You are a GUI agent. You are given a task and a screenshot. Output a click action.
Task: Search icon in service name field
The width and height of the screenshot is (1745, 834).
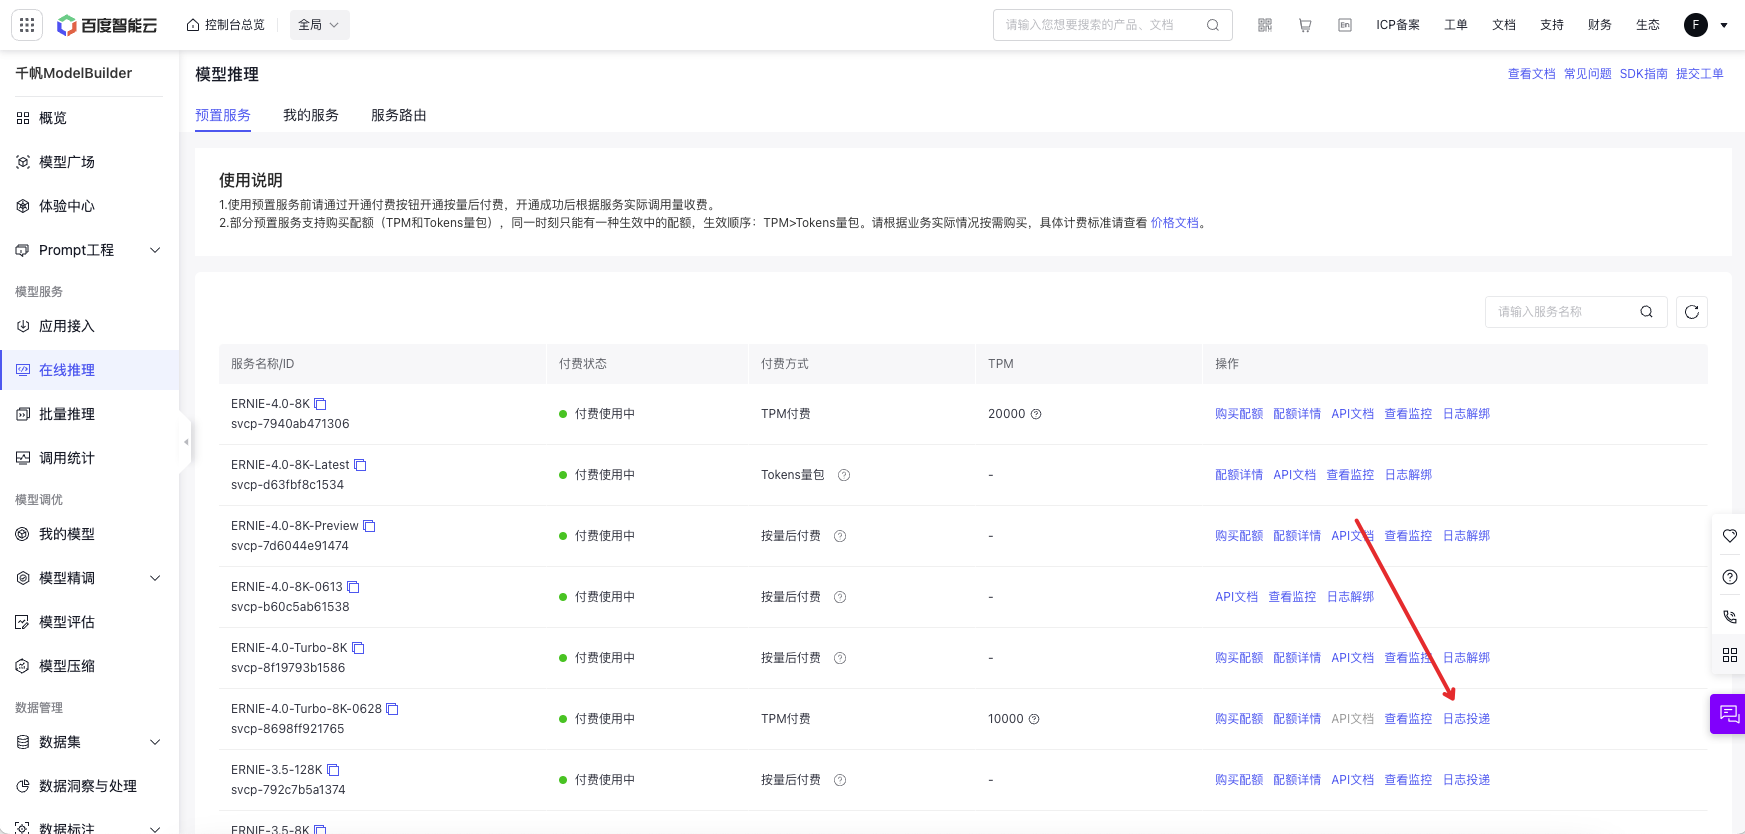pos(1646,312)
